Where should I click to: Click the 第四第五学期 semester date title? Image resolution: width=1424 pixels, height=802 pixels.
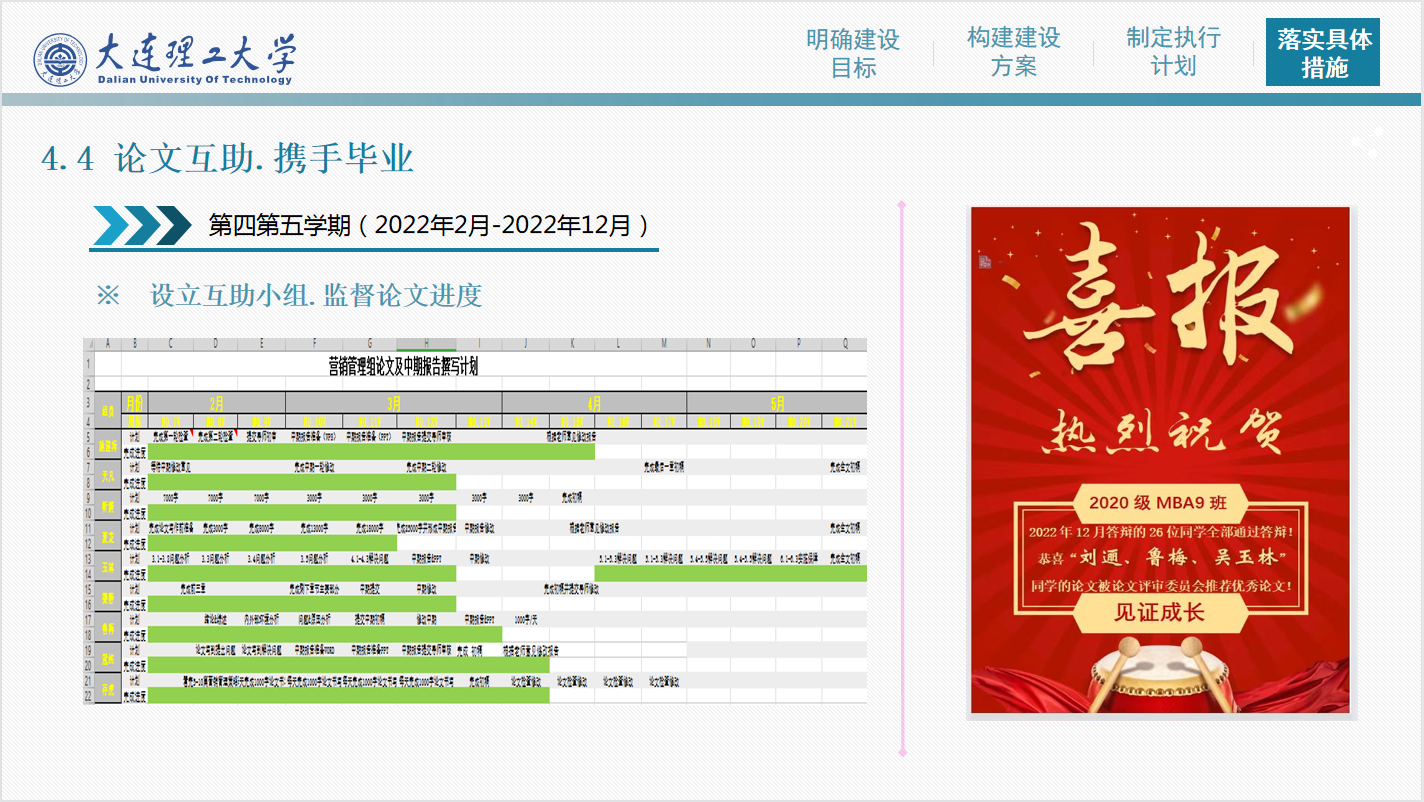(x=429, y=225)
